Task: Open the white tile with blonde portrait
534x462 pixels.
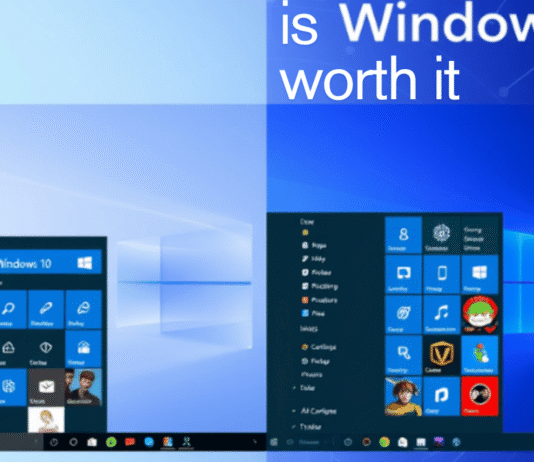Action: (x=46, y=419)
